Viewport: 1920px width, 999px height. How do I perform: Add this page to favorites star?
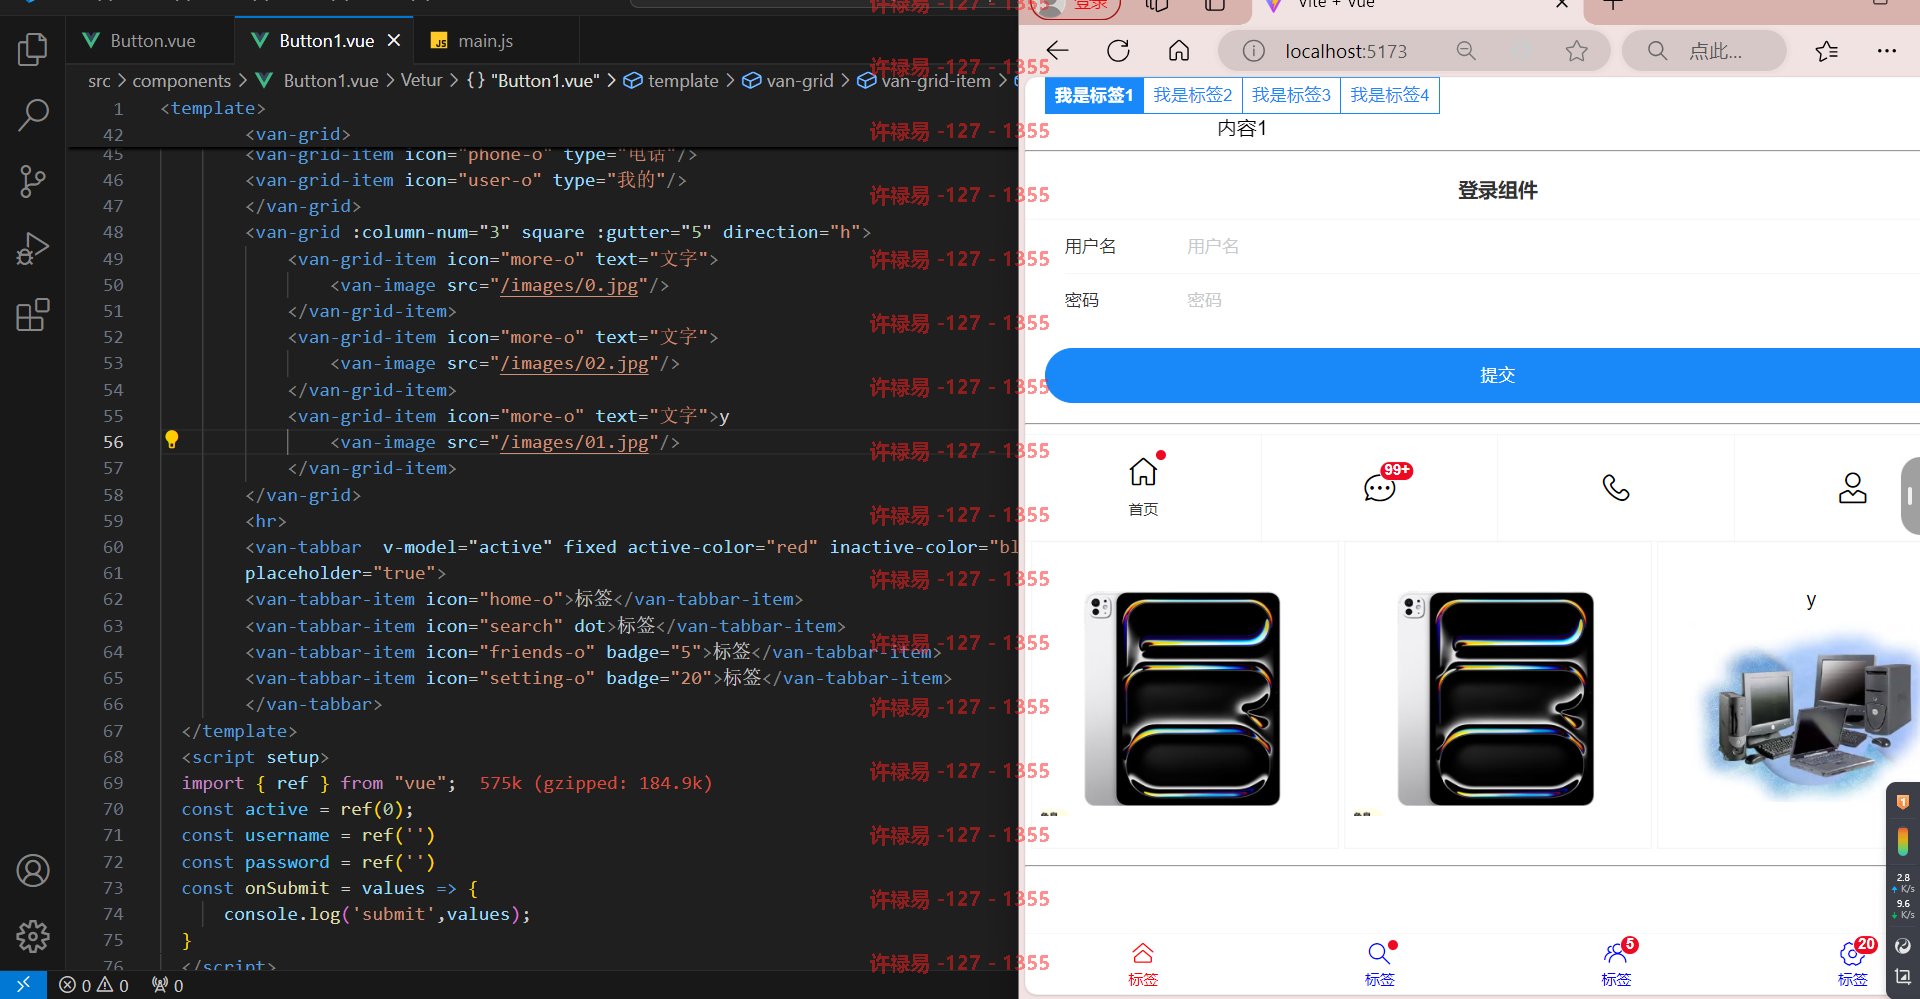click(1577, 51)
